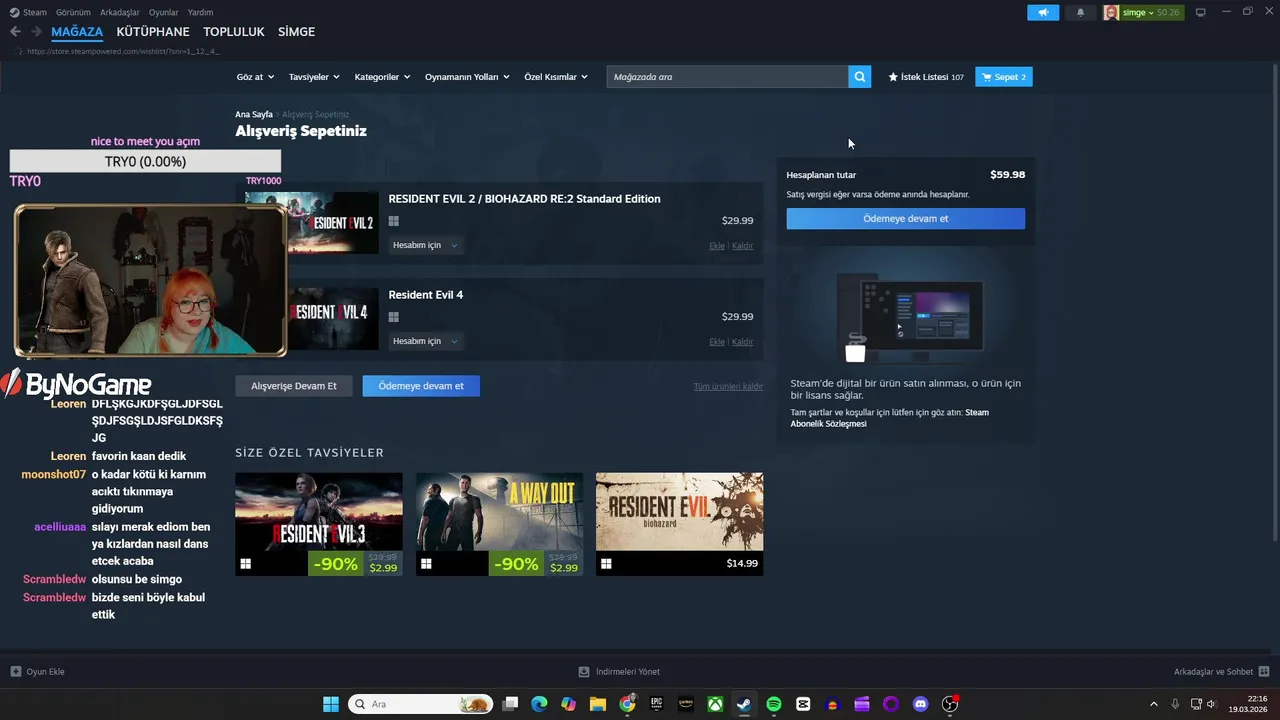Expand the Kategoriler dropdown
1280x720 pixels.
click(383, 77)
